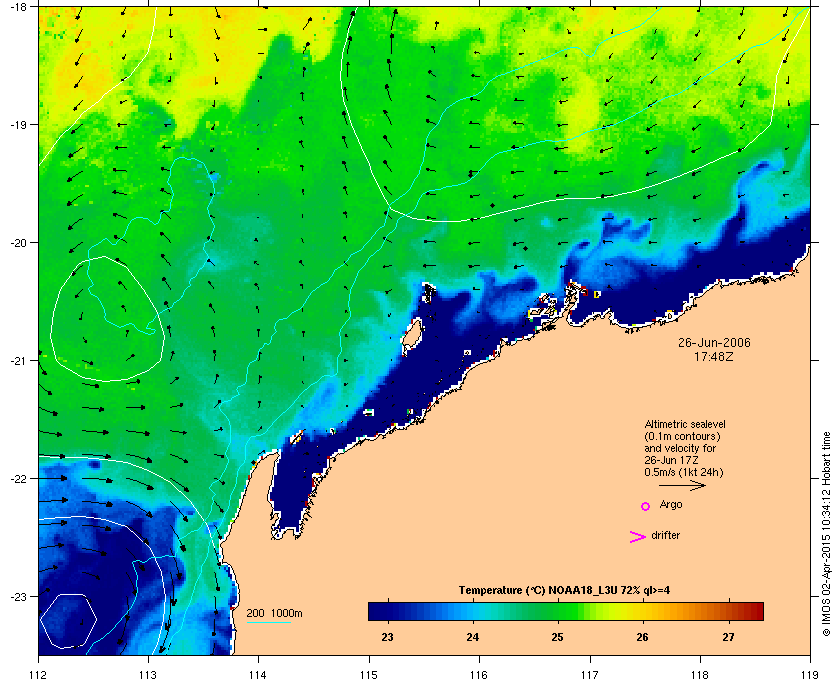Click the longitude axis label 117
The image size is (840, 680).
(x=589, y=675)
